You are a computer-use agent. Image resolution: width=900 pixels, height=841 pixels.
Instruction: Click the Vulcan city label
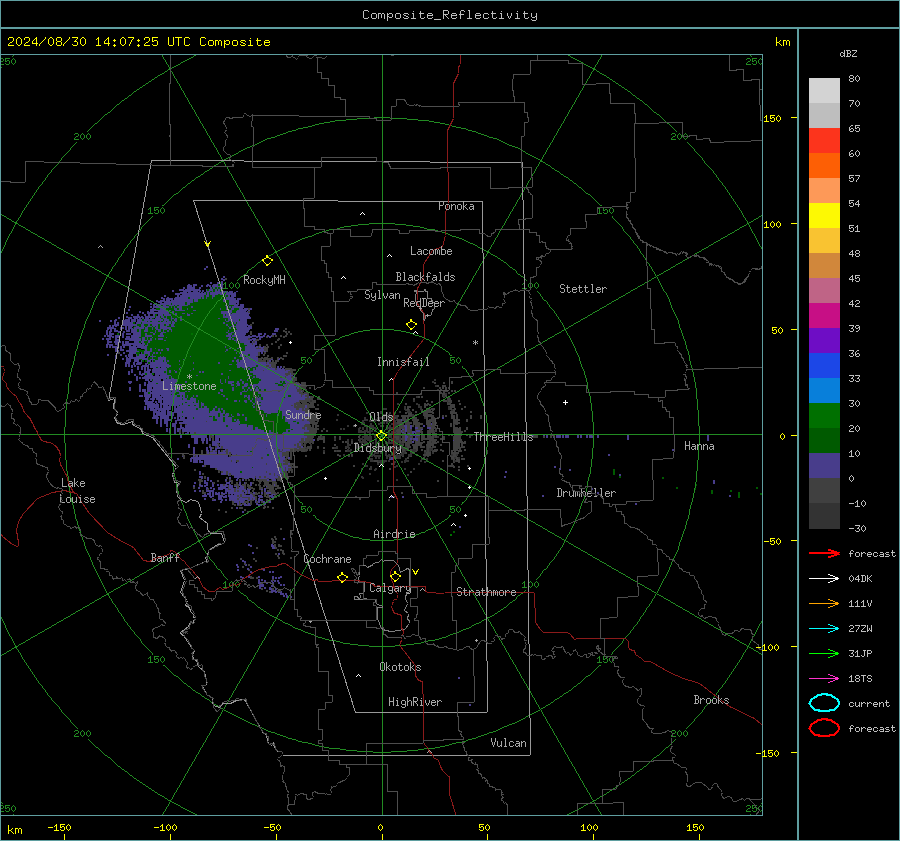(509, 743)
